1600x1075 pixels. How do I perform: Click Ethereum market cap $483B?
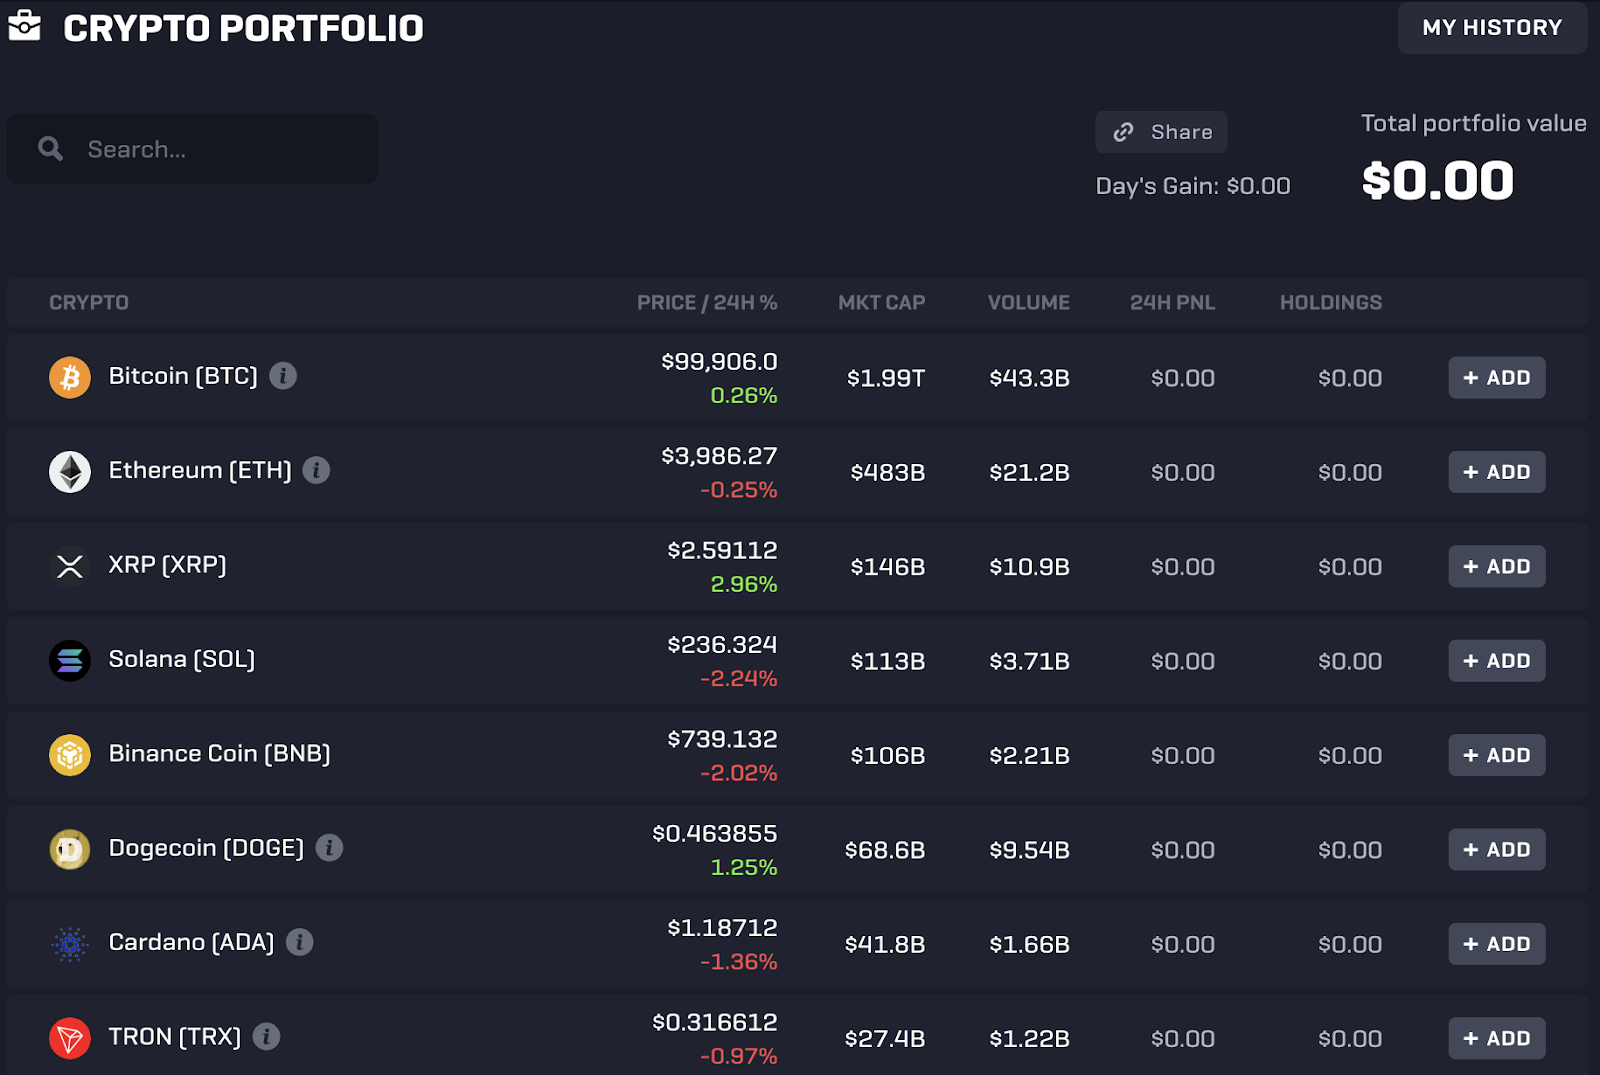[888, 472]
